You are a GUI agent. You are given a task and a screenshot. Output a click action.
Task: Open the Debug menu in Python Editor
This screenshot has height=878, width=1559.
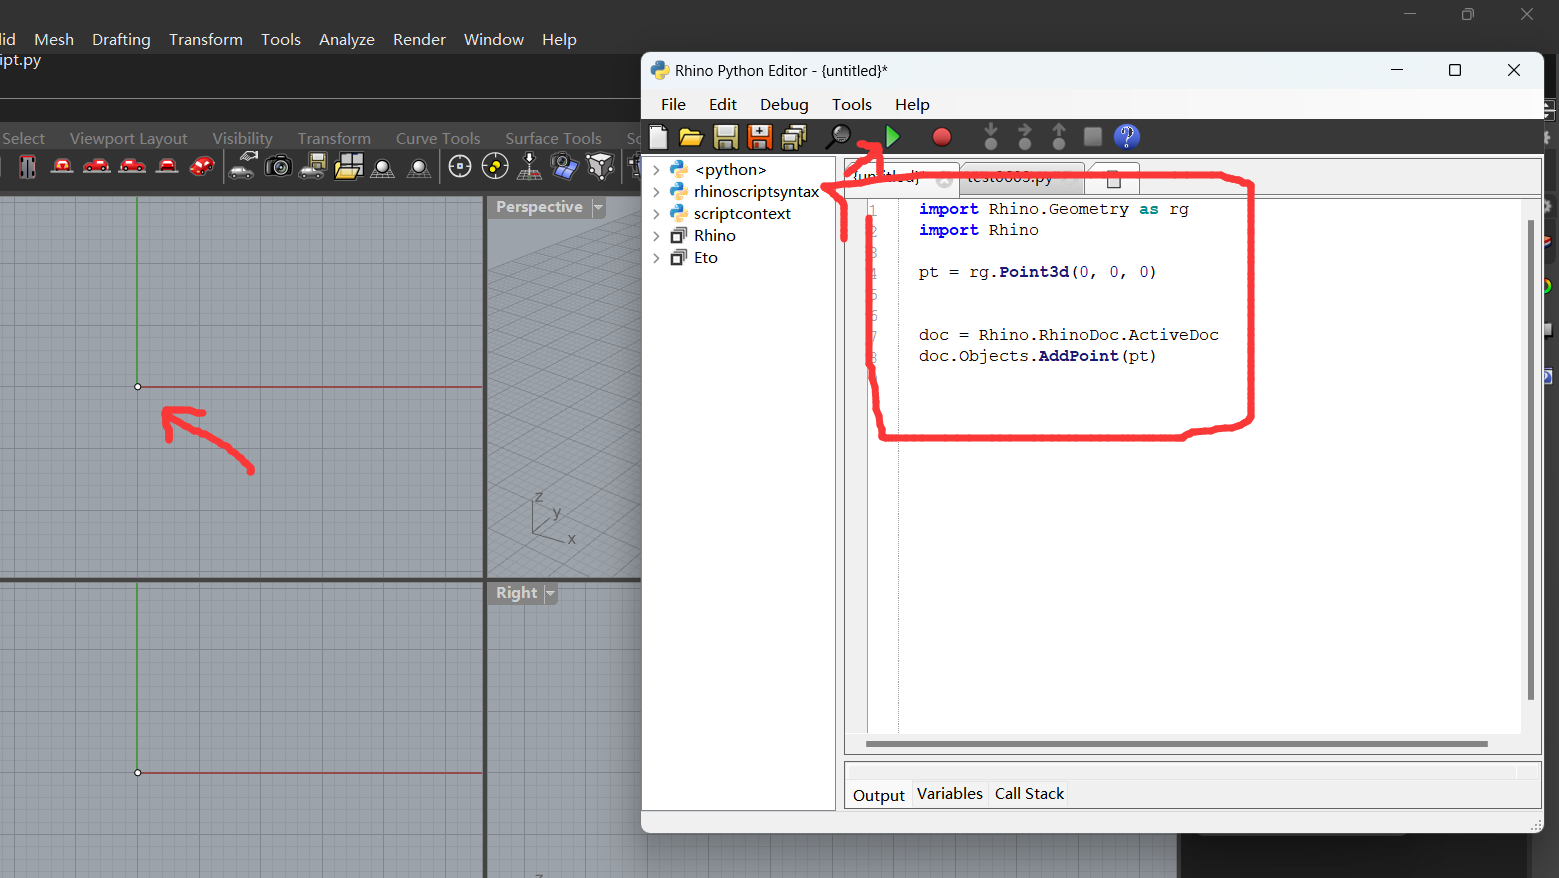pos(784,104)
